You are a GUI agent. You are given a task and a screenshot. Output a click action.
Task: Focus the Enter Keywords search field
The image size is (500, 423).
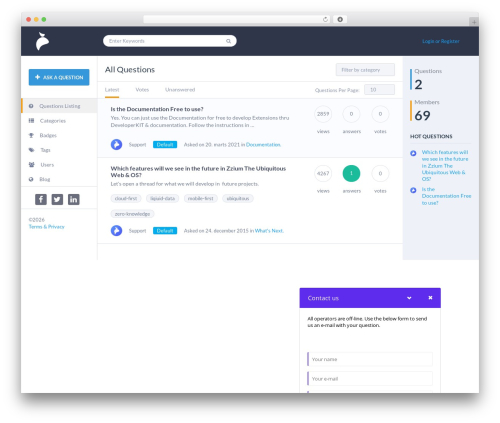(170, 41)
